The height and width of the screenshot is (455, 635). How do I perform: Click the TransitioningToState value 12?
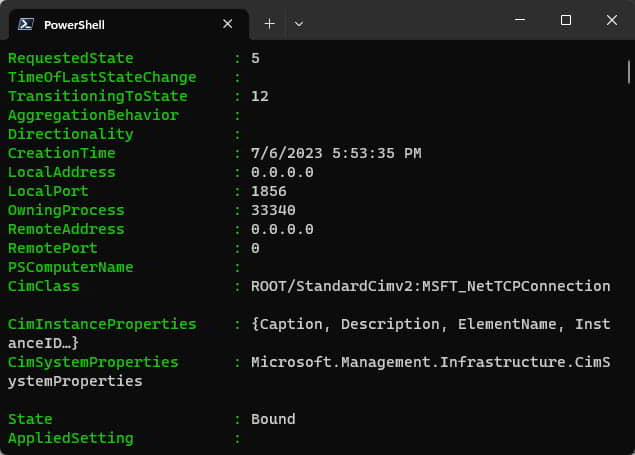point(260,96)
